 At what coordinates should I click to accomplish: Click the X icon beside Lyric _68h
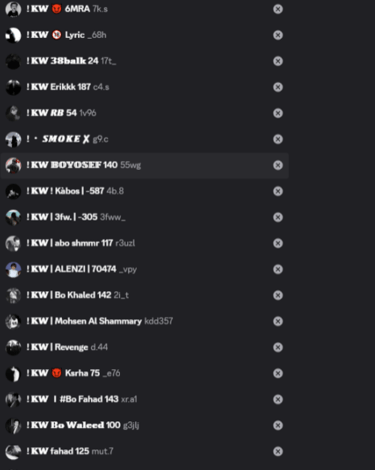[278, 35]
